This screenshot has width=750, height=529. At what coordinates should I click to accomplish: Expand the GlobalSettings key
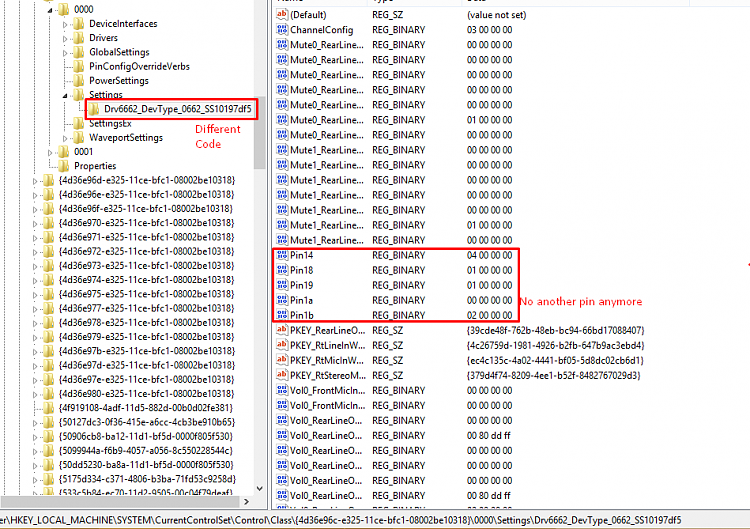(65, 53)
